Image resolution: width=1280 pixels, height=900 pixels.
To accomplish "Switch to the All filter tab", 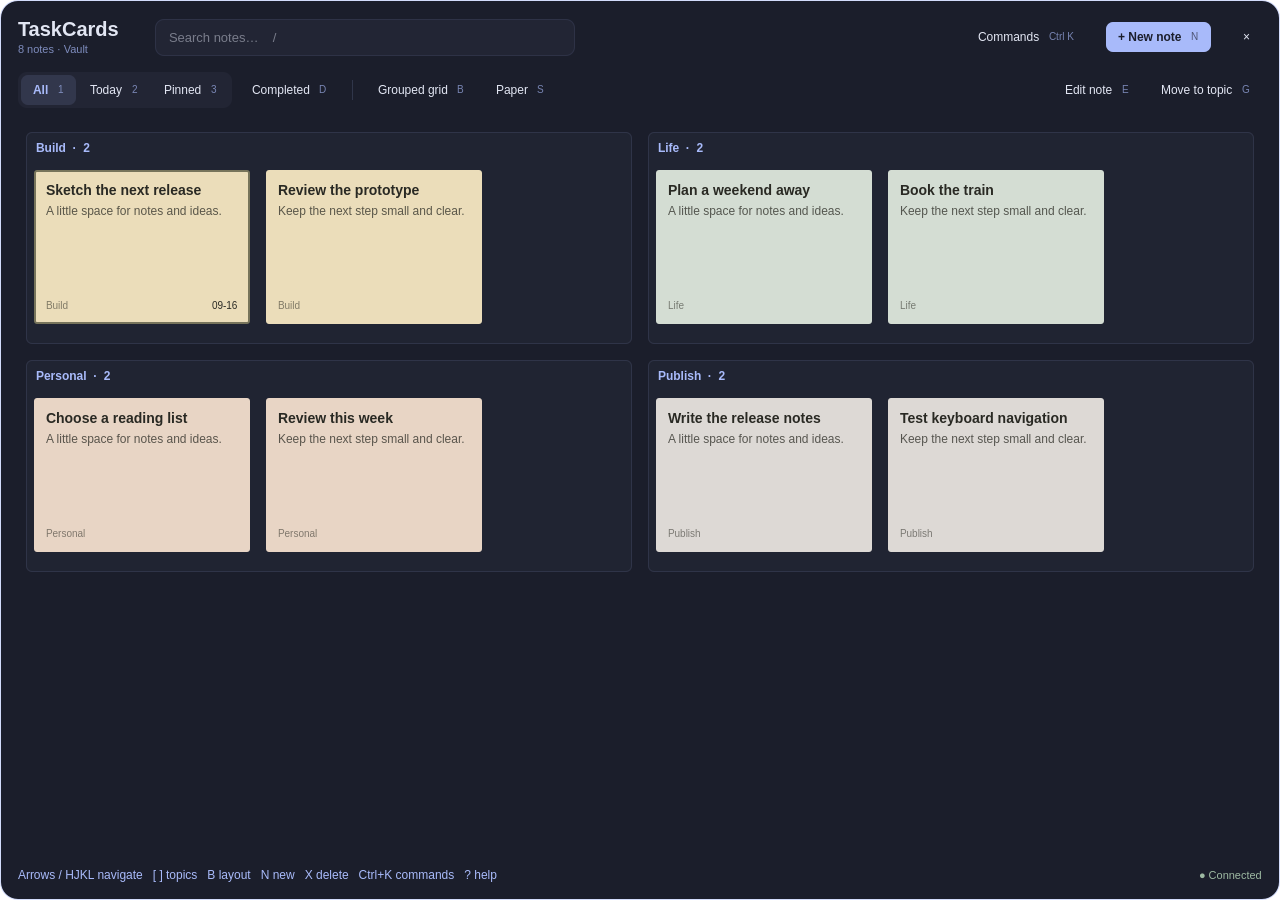I will [x=48, y=90].
